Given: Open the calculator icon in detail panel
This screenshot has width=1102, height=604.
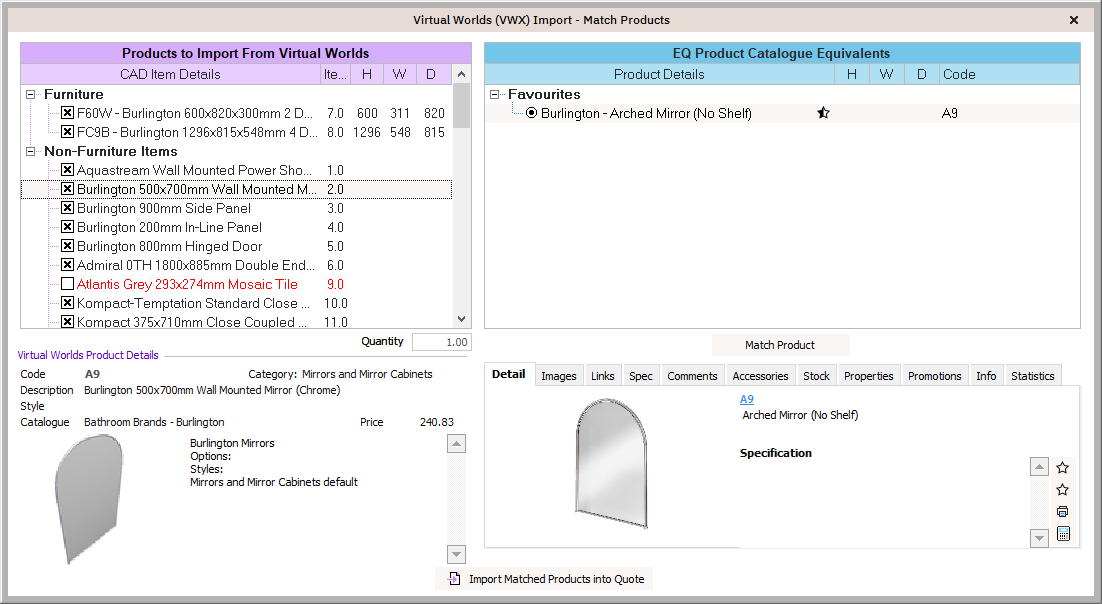Looking at the screenshot, I should (1062, 534).
